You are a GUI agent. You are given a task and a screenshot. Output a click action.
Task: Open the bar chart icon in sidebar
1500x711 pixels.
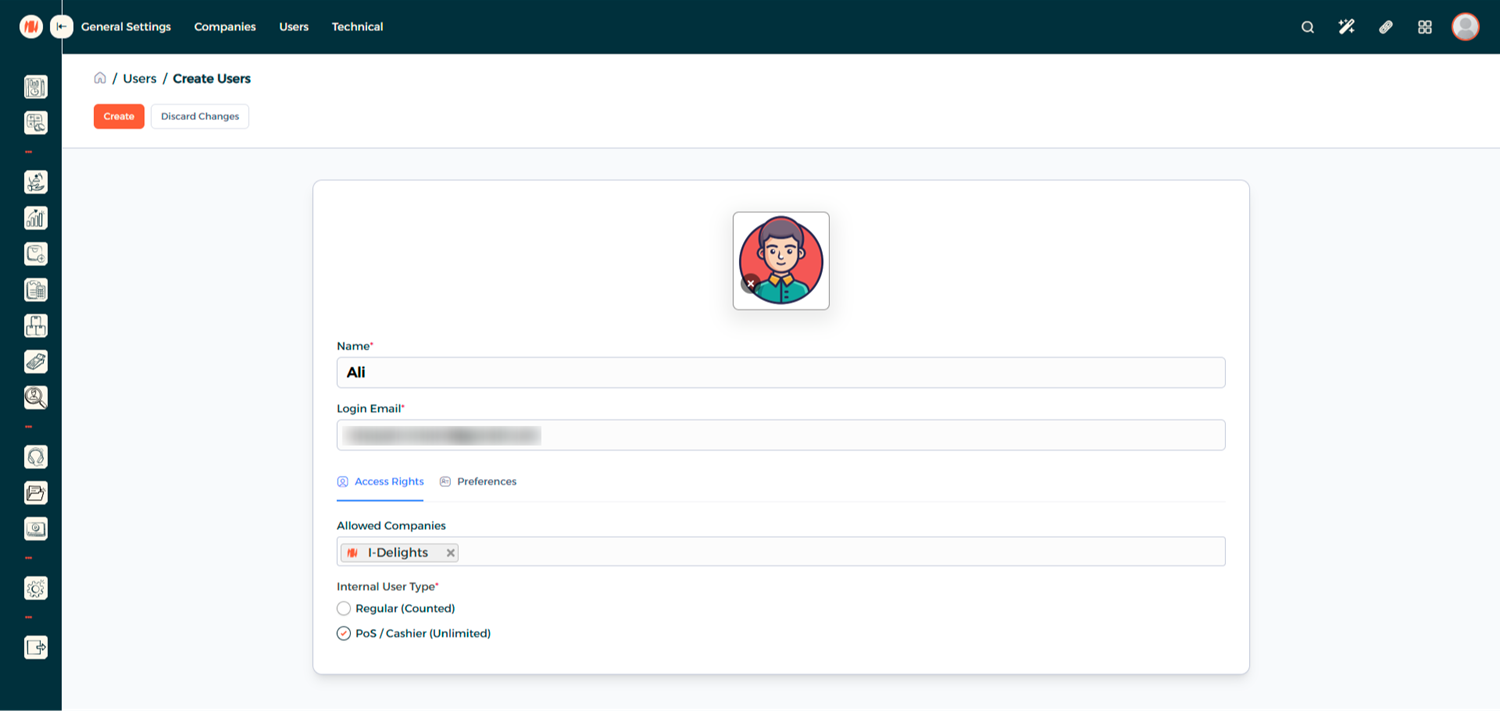pyautogui.click(x=35, y=218)
